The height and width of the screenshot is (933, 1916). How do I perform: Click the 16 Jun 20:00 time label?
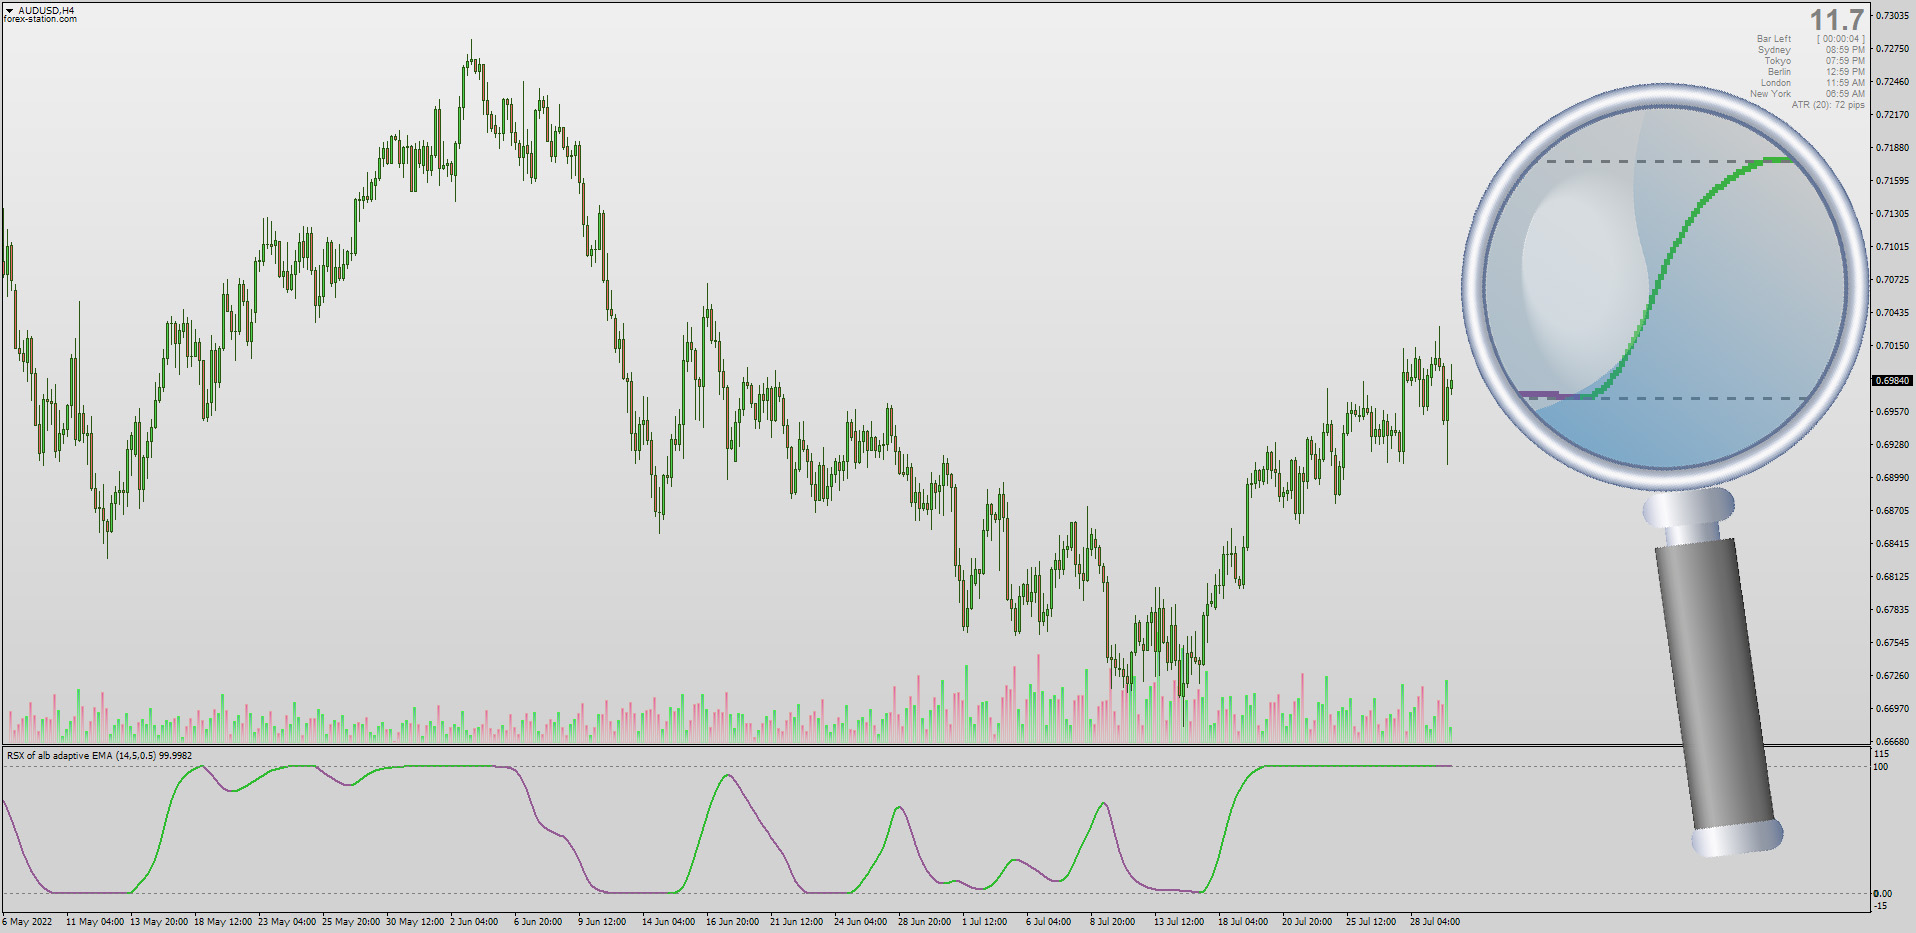pyautogui.click(x=733, y=922)
